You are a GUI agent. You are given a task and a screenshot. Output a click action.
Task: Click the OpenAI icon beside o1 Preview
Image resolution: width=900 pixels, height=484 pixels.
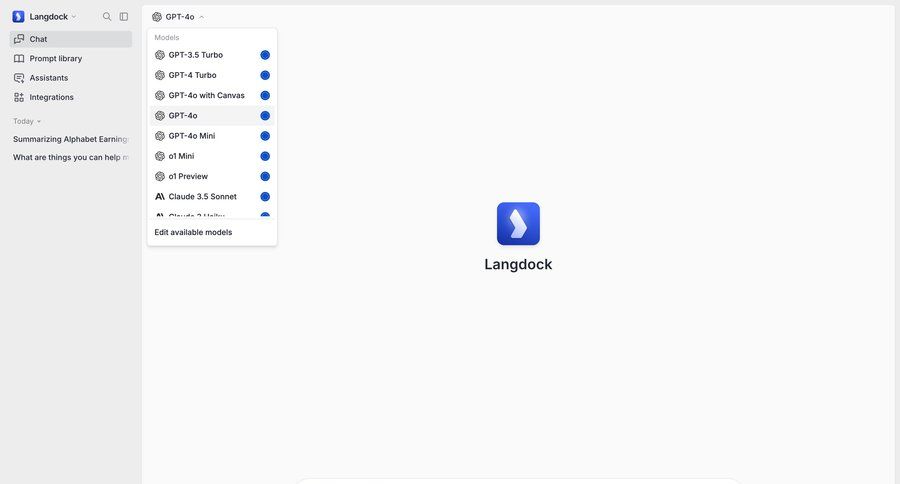pos(160,176)
